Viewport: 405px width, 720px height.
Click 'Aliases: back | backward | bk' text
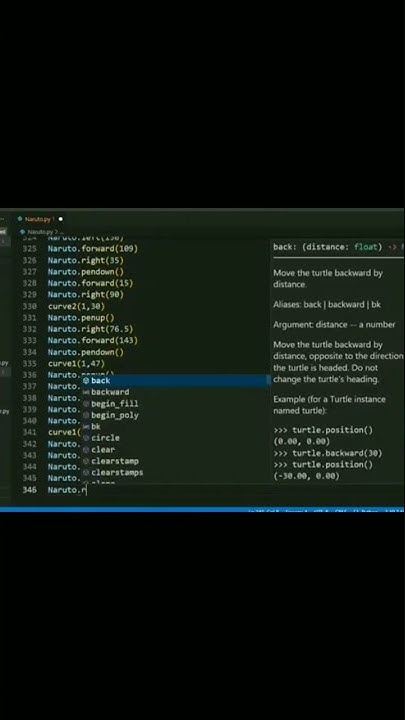coord(327,304)
